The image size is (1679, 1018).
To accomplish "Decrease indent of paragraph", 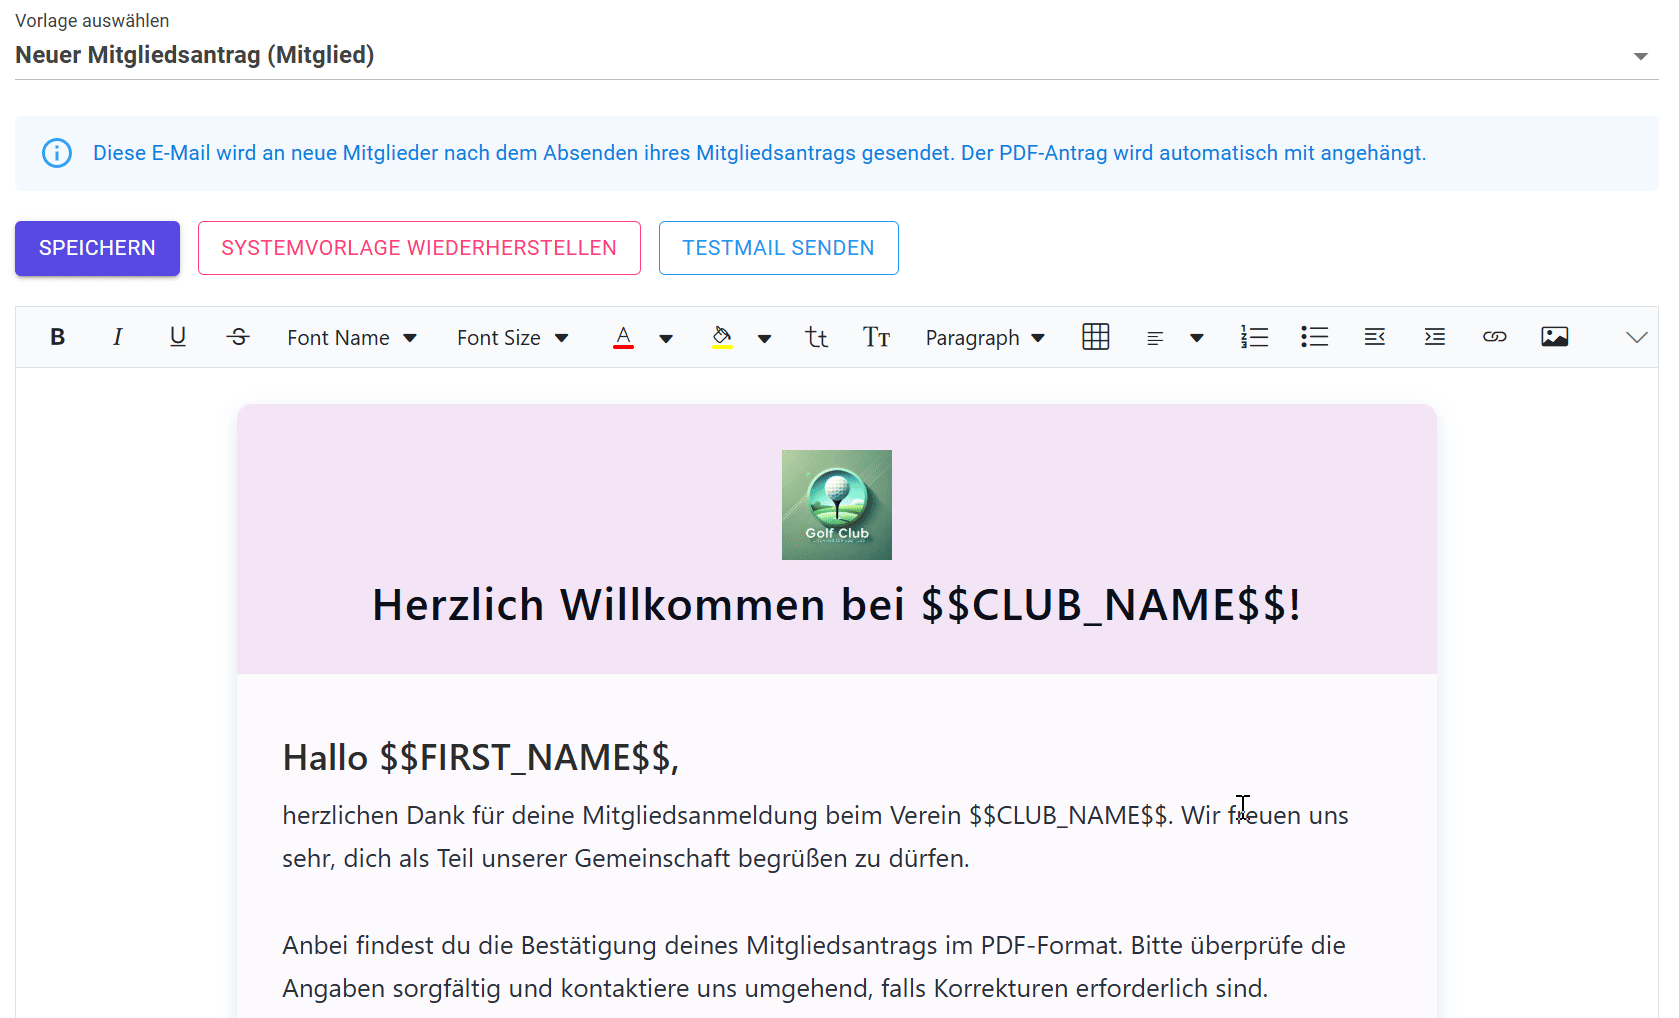I will 1375,337.
